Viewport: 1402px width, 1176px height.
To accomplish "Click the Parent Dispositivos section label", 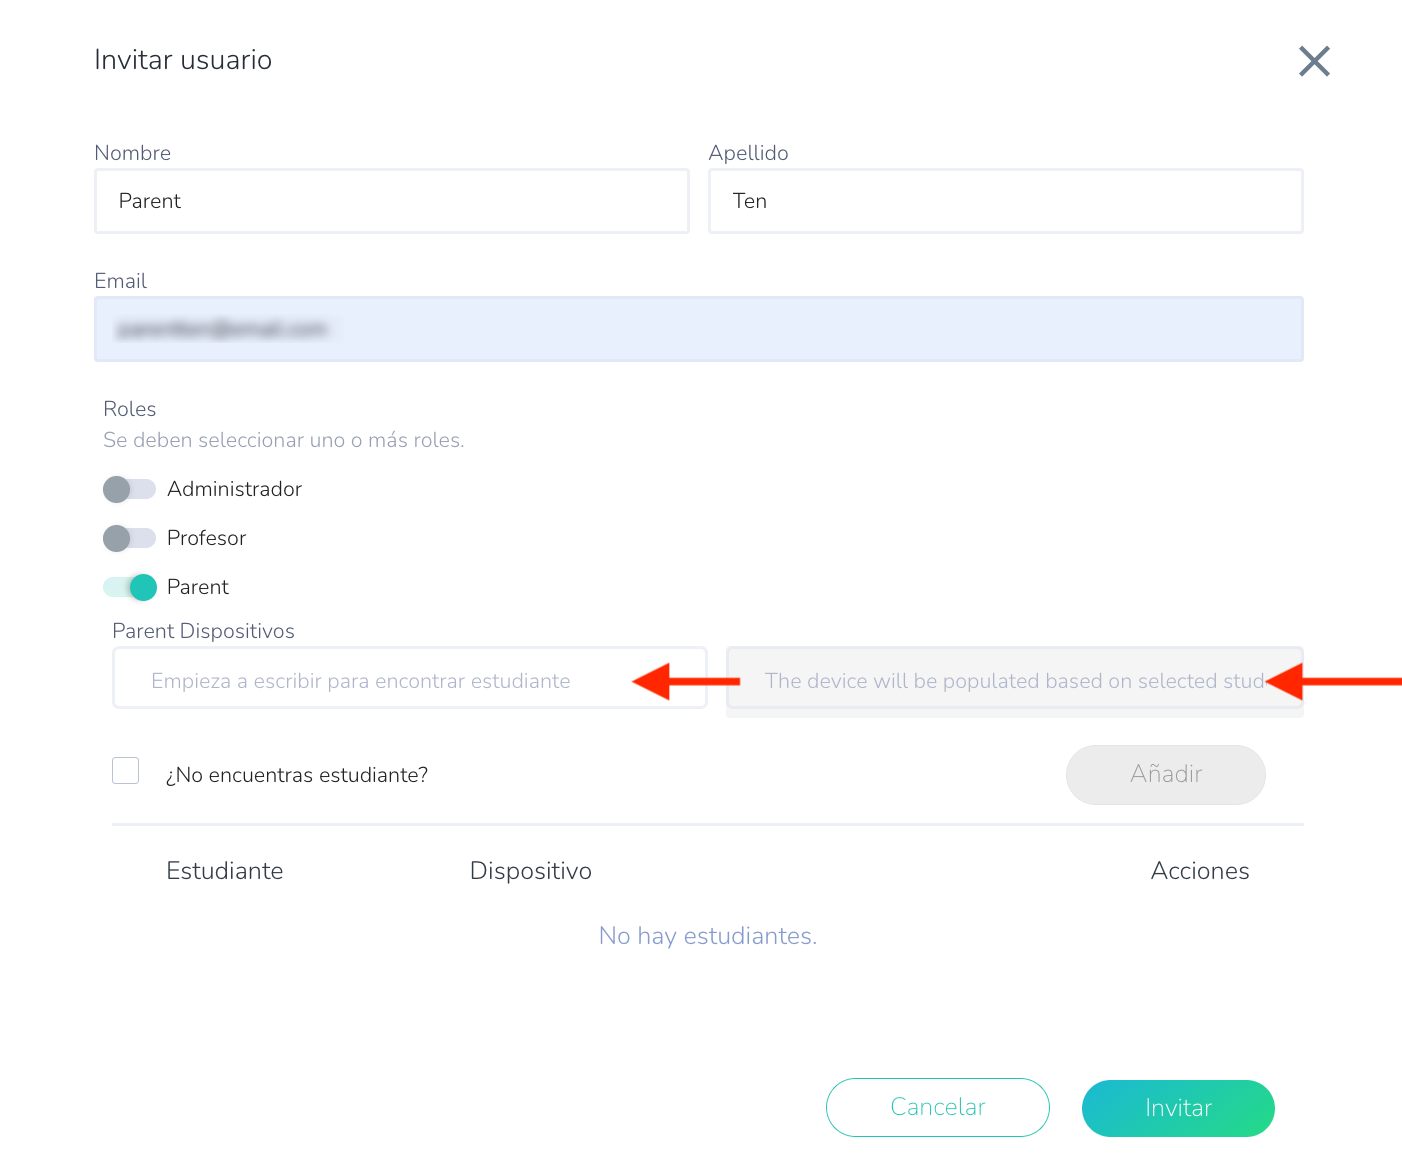I will [203, 631].
